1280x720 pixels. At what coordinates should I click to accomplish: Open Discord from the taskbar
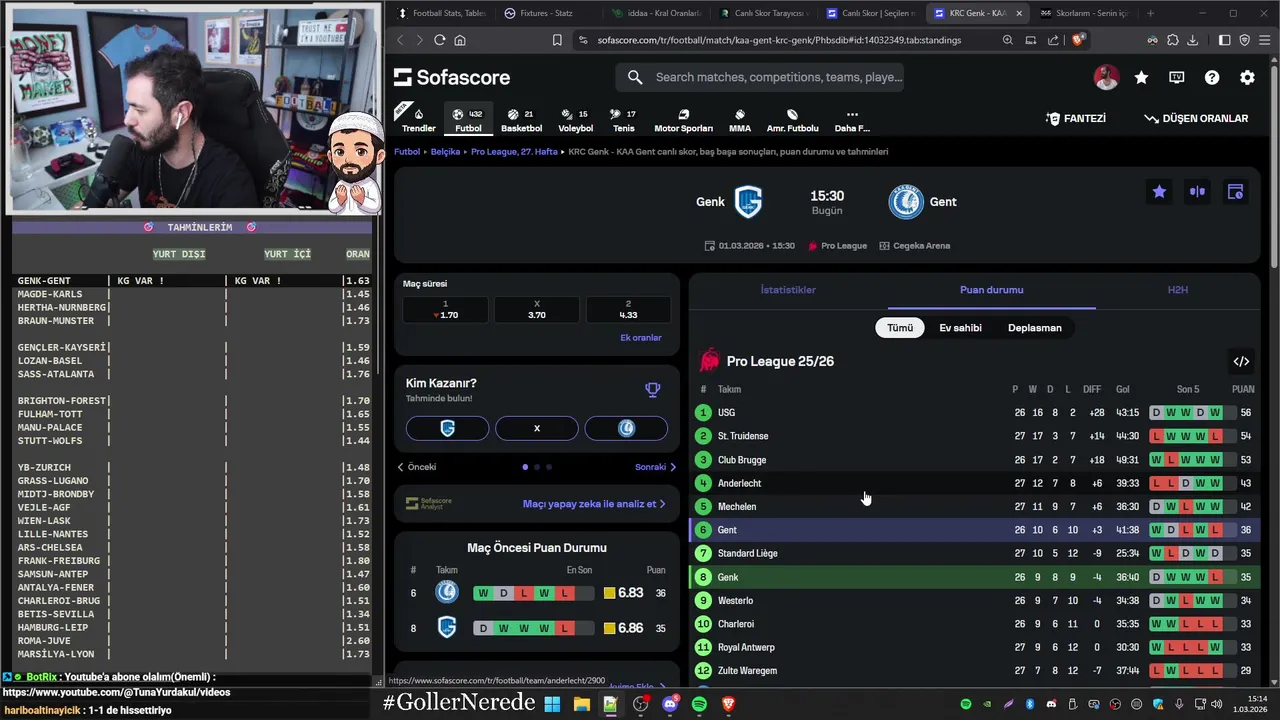point(670,704)
